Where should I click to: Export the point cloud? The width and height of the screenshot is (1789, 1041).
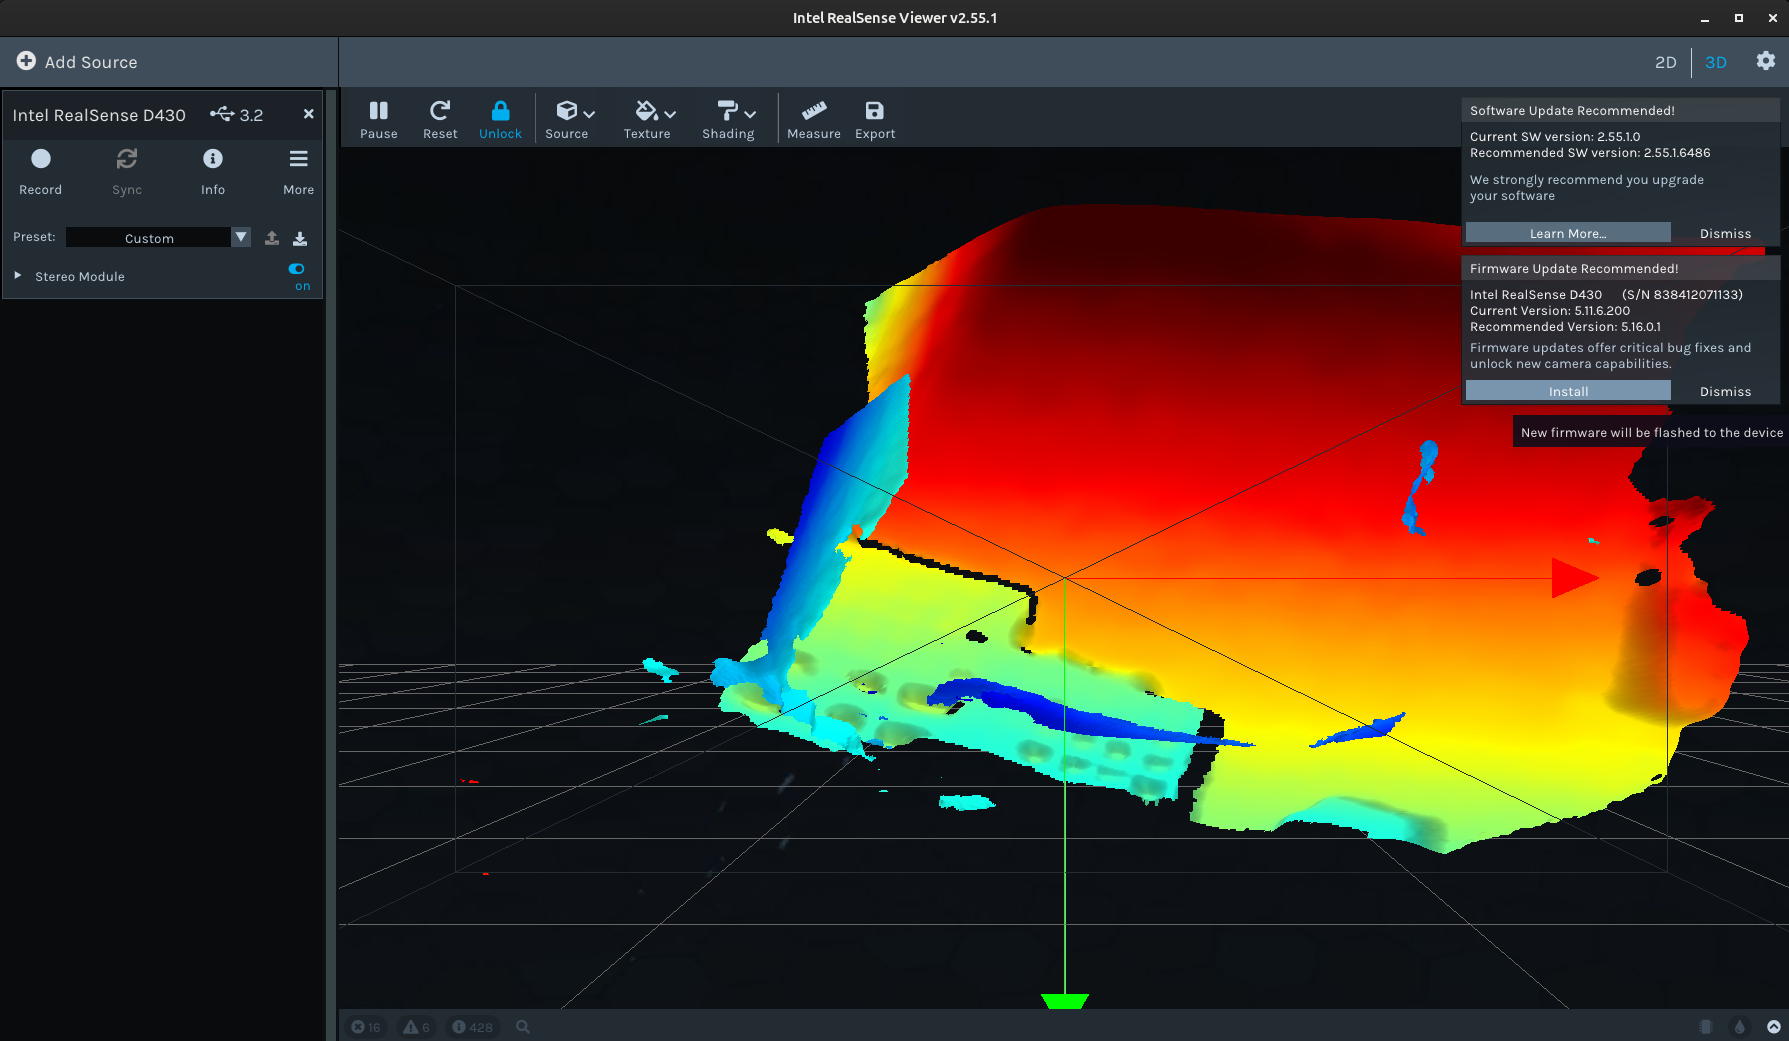[x=875, y=119]
